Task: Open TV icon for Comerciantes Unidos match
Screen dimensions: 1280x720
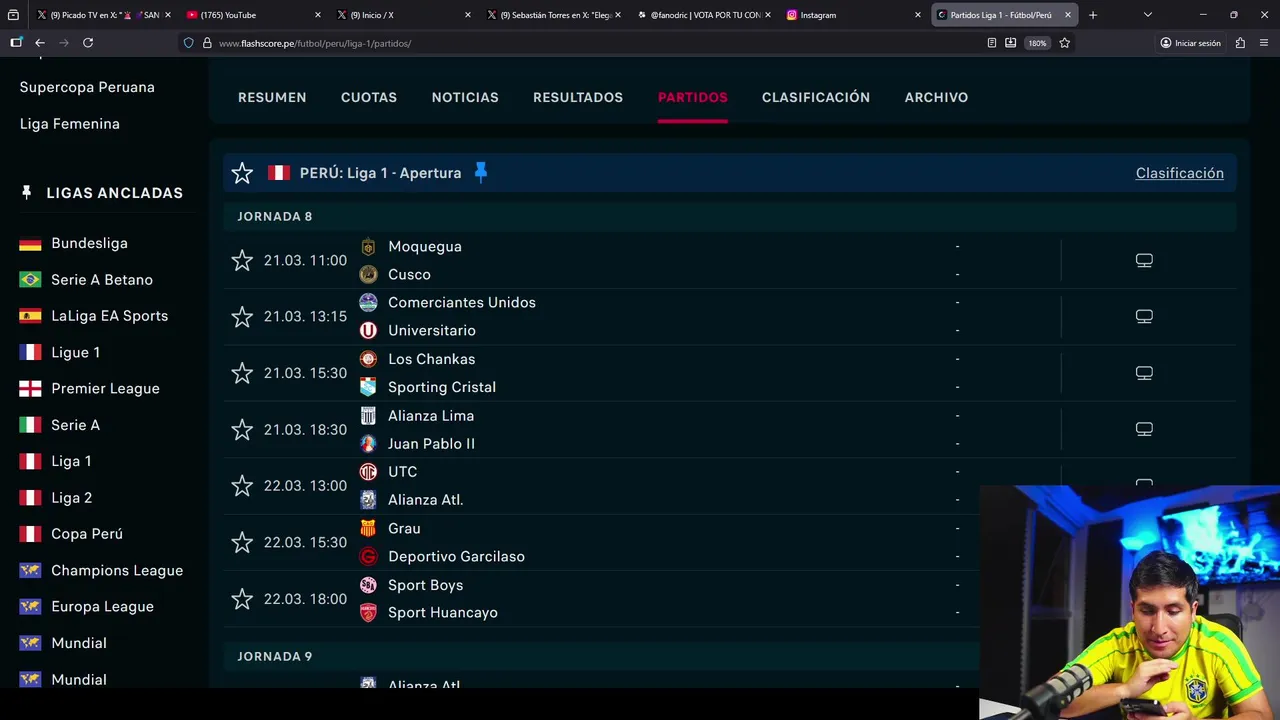Action: click(x=1144, y=316)
